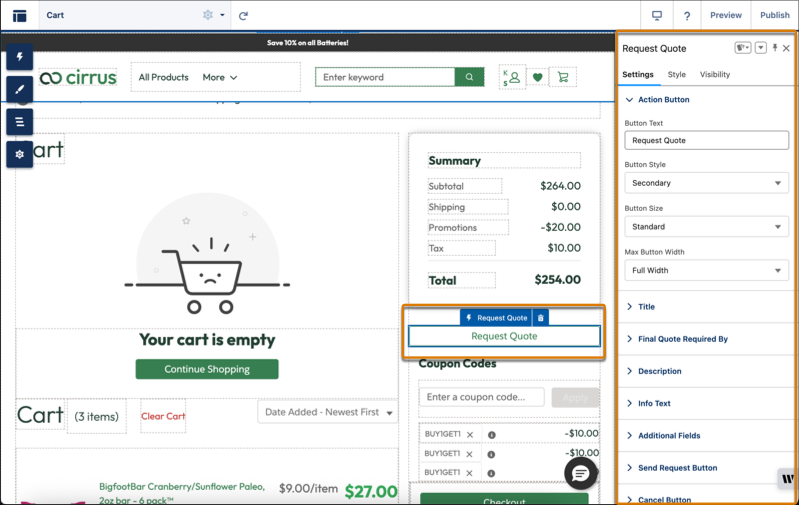This screenshot has width=799, height=505.
Task: Open the Cart page settings gear icon
Action: tap(208, 15)
